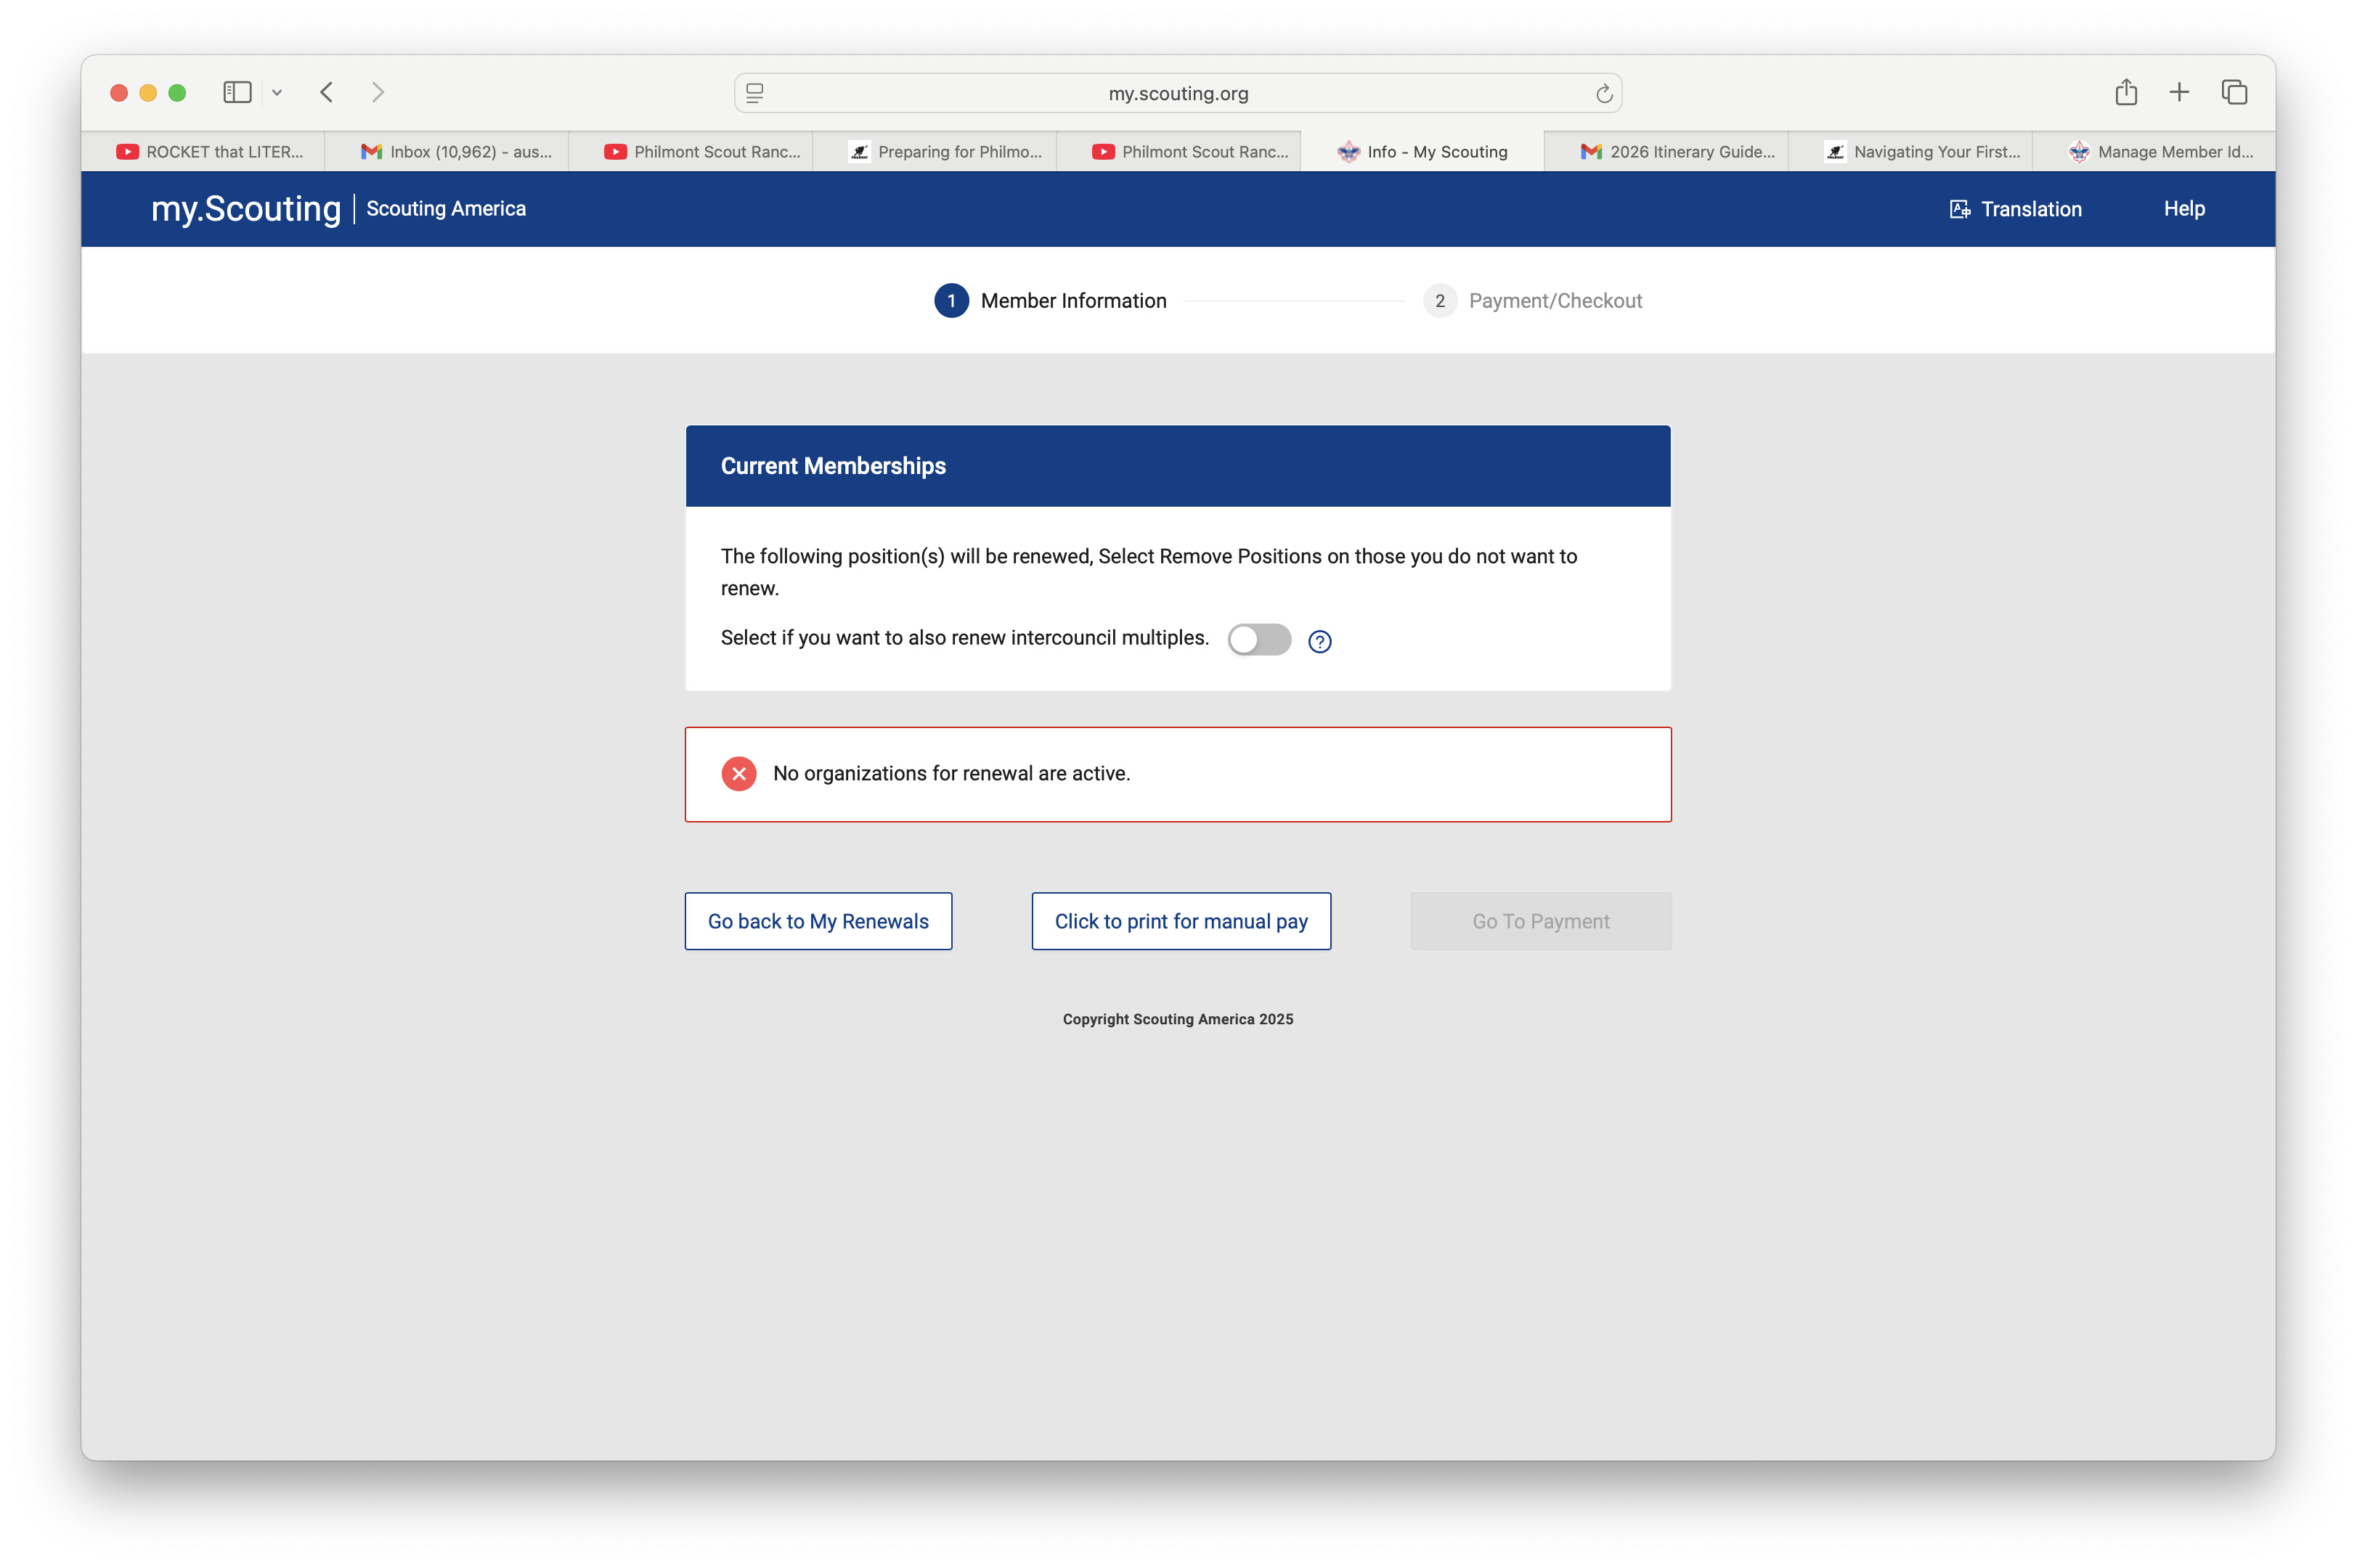Screen dimensions: 2357x1568
Task: Open the share menu
Action: pos(2126,91)
